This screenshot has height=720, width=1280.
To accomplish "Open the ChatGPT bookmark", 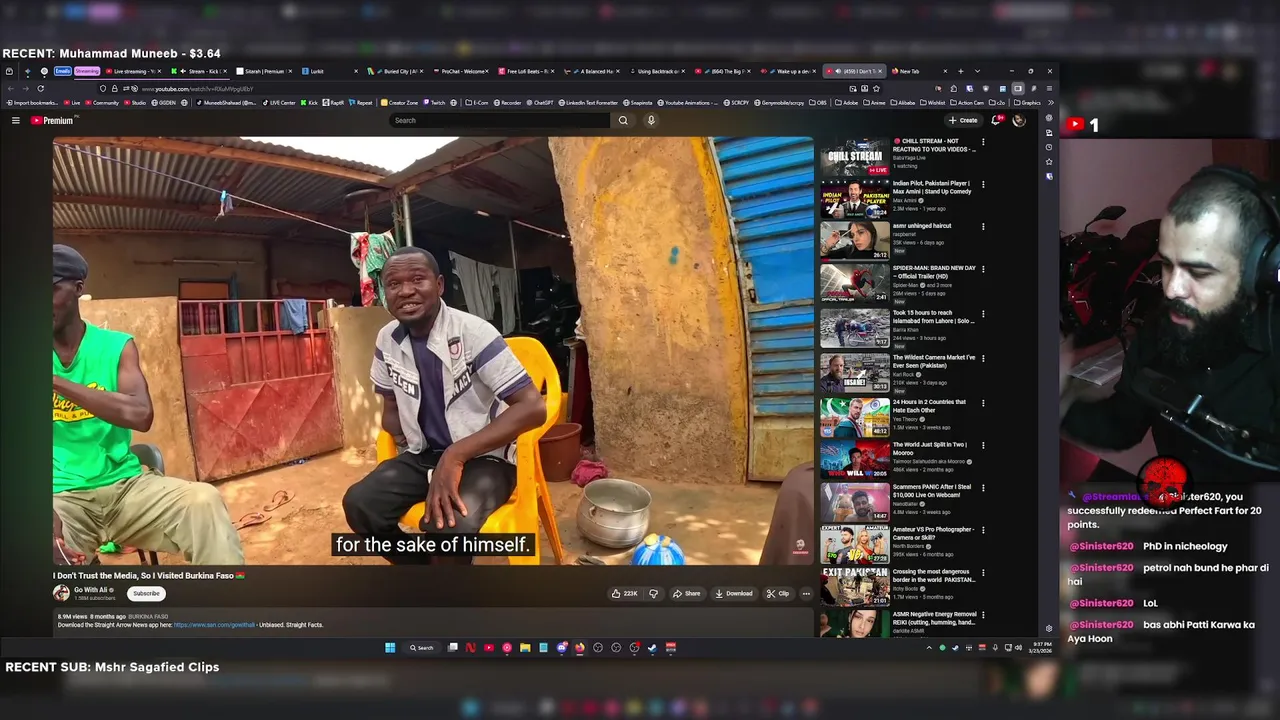I will 539,102.
